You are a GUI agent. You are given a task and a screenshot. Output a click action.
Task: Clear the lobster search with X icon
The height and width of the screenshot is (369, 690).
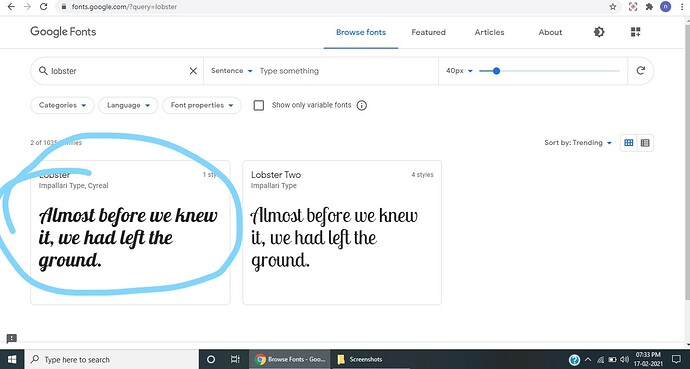click(193, 71)
